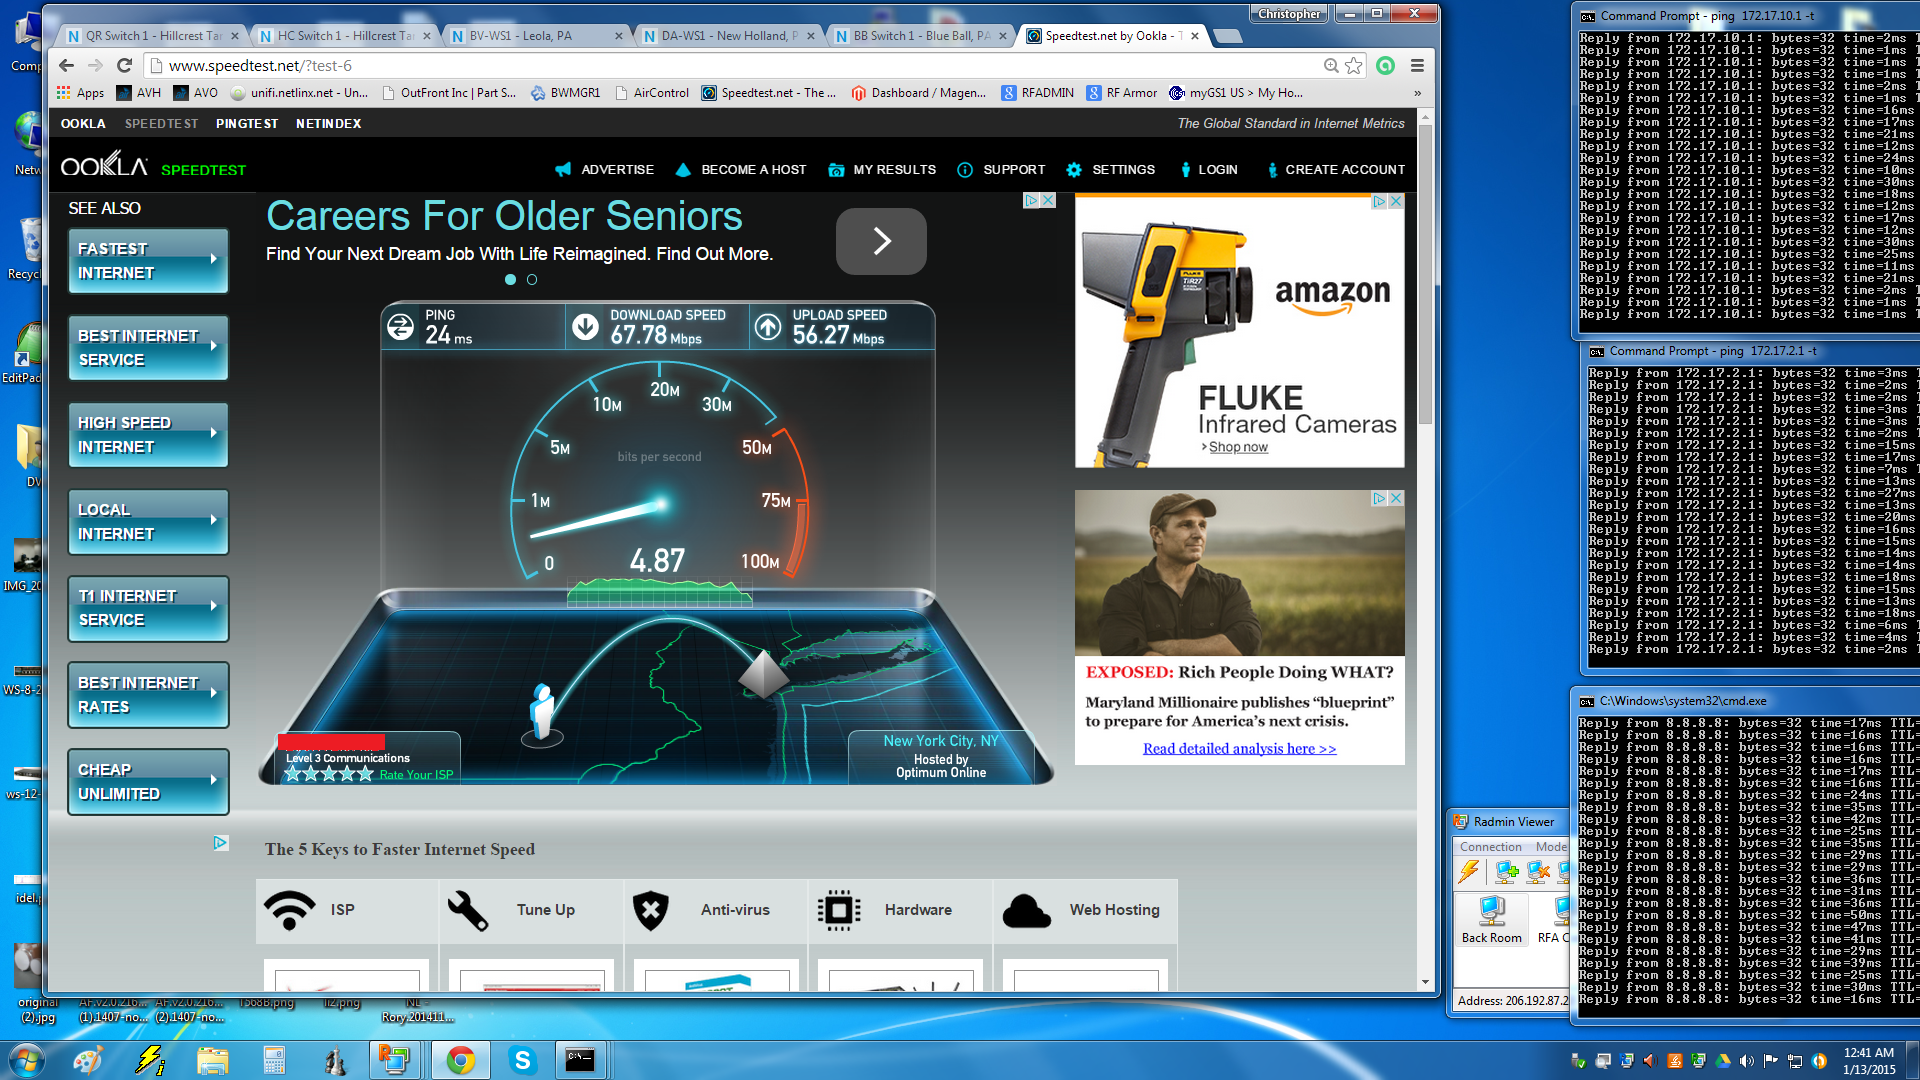The height and width of the screenshot is (1080, 1920).
Task: Select the second carousel dot in ad
Action: pyautogui.click(x=532, y=280)
